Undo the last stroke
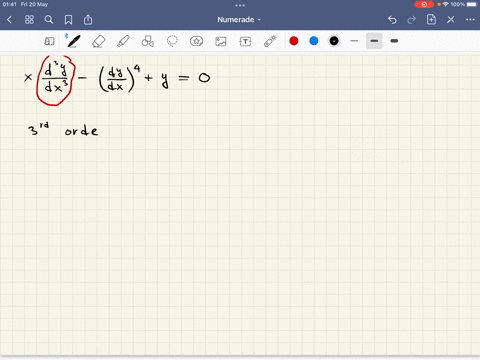The height and width of the screenshot is (360, 480). [392, 20]
